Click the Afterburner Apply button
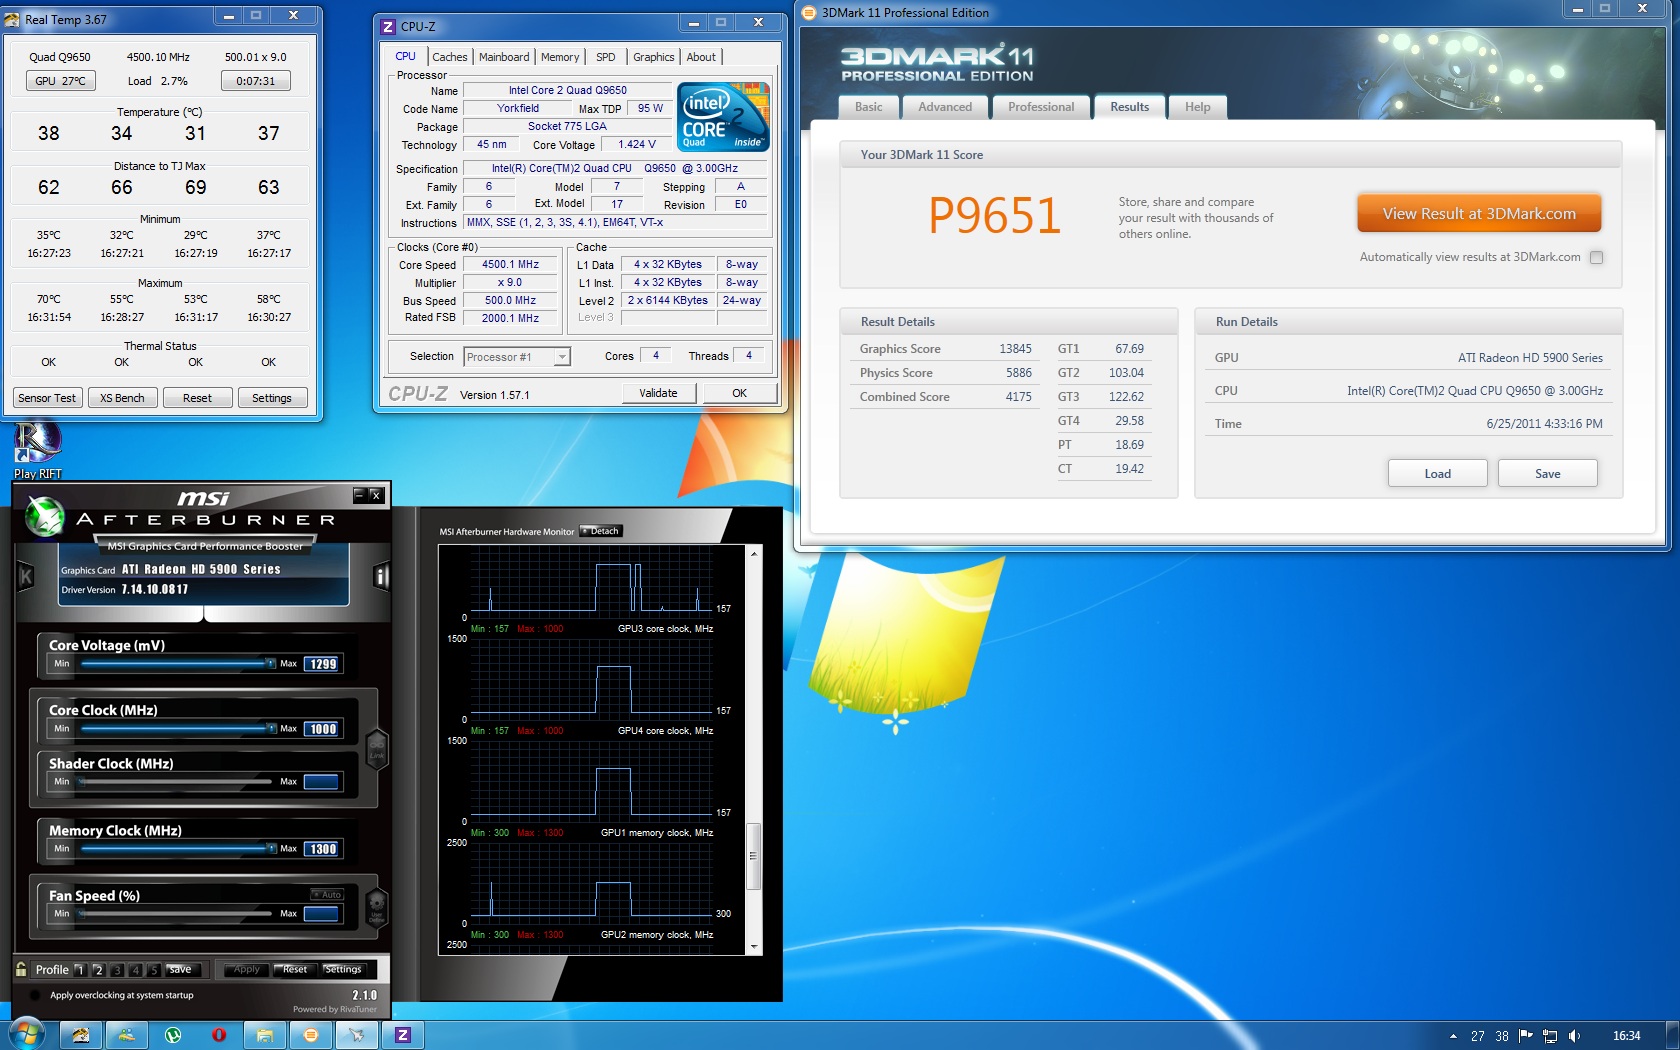 247,969
